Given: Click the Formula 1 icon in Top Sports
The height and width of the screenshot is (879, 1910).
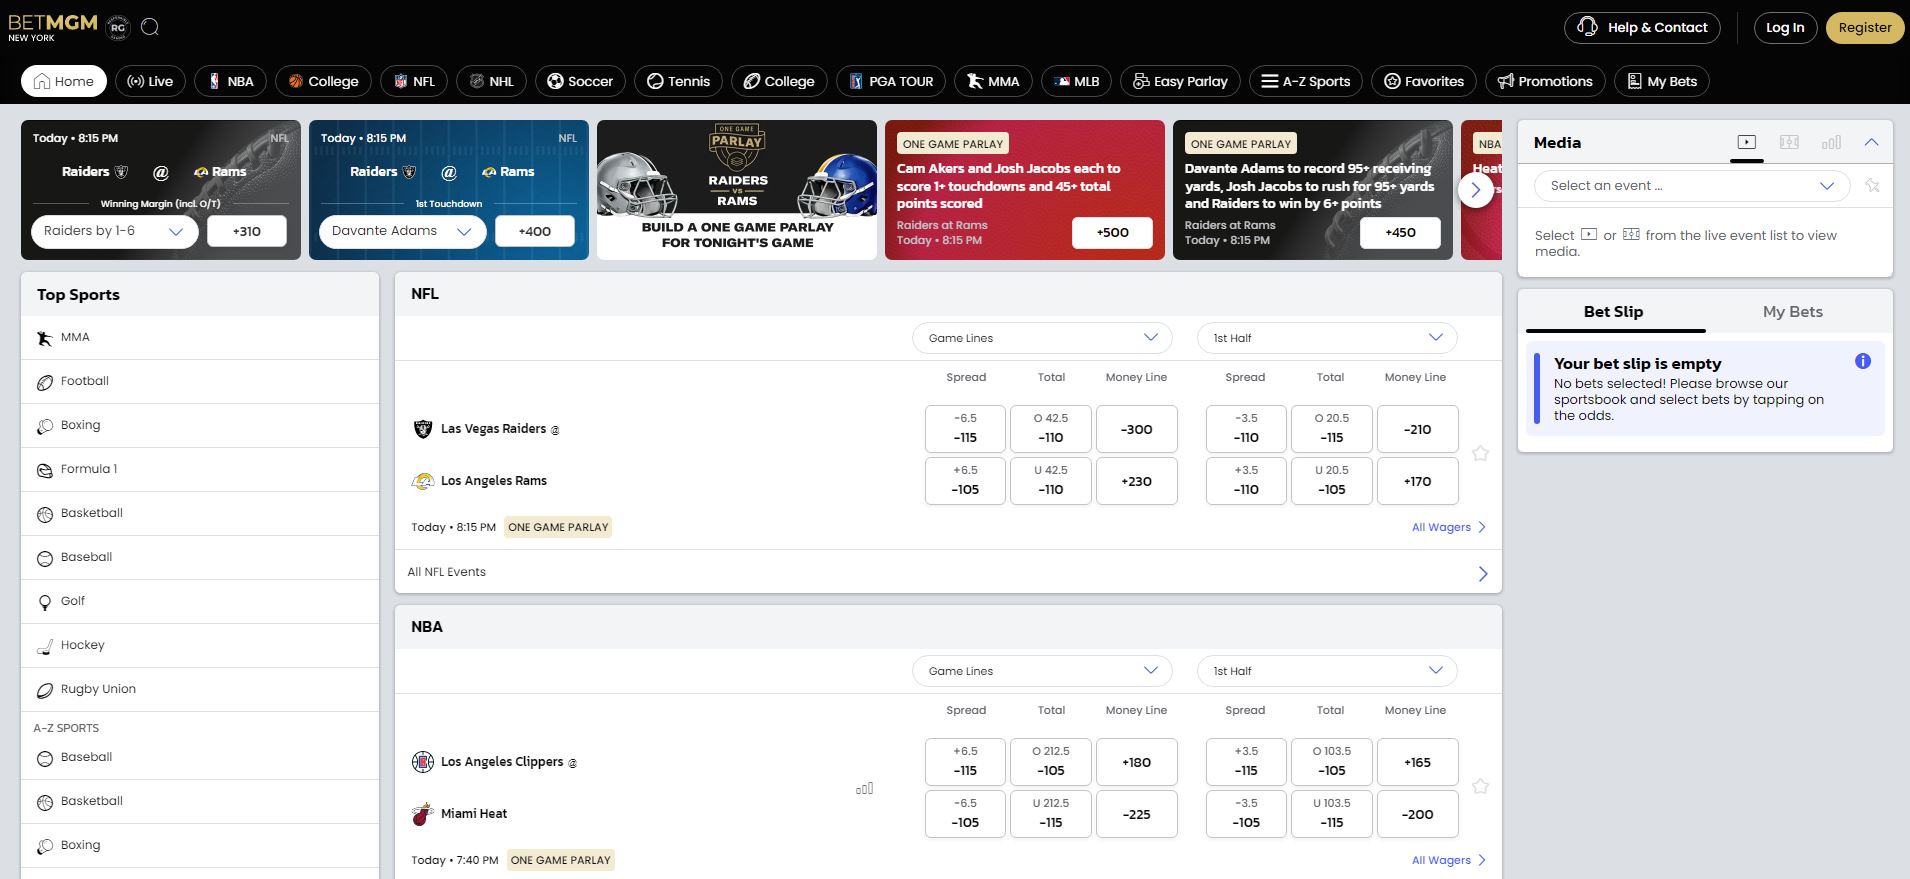Looking at the screenshot, I should (x=45, y=470).
